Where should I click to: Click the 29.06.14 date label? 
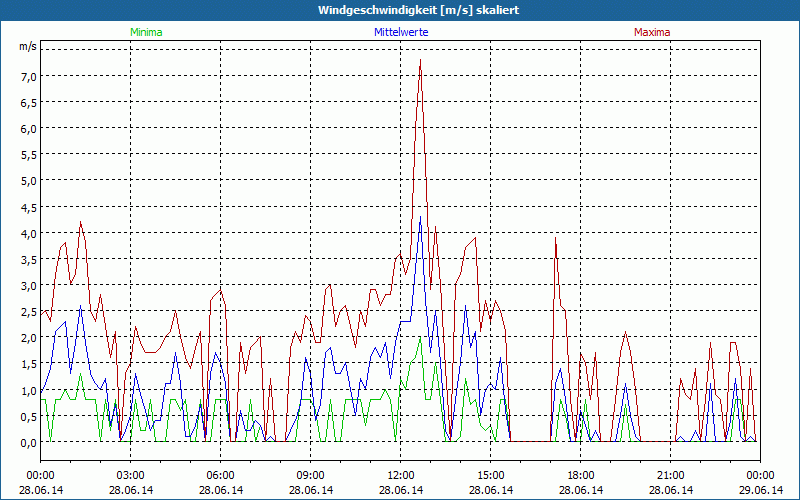coord(761,490)
